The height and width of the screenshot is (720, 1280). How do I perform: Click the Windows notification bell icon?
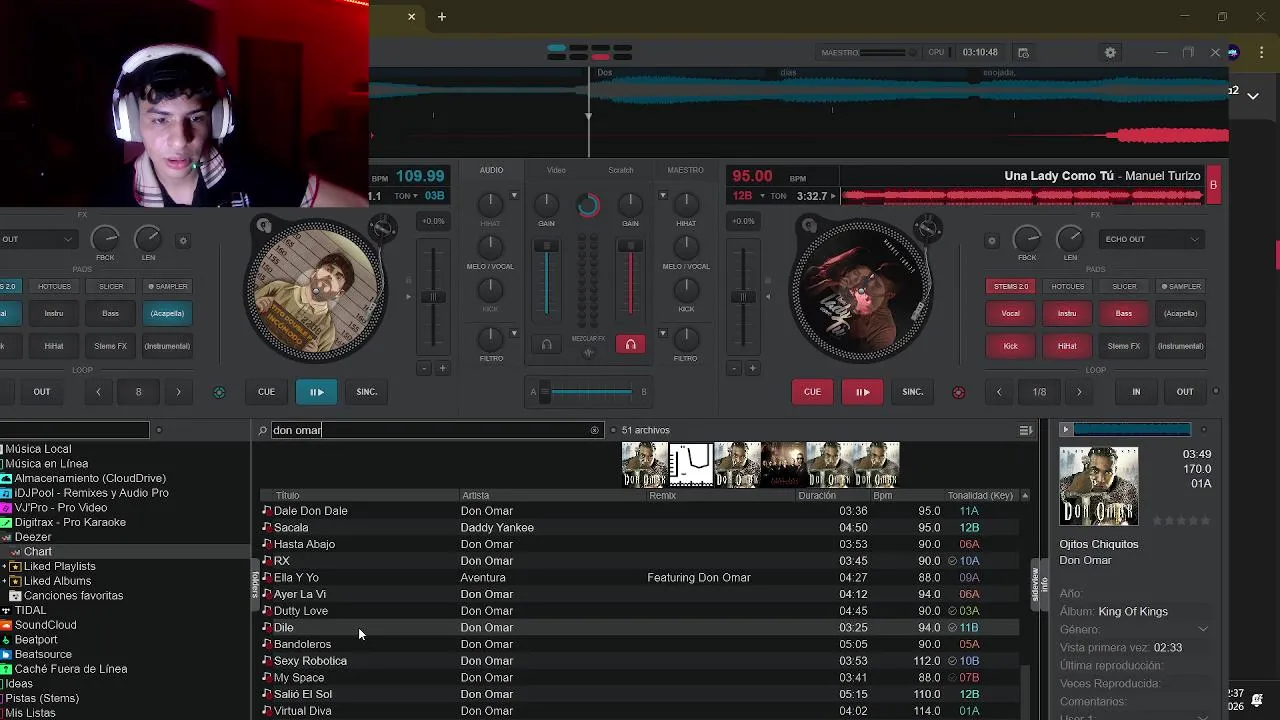point(1257,698)
